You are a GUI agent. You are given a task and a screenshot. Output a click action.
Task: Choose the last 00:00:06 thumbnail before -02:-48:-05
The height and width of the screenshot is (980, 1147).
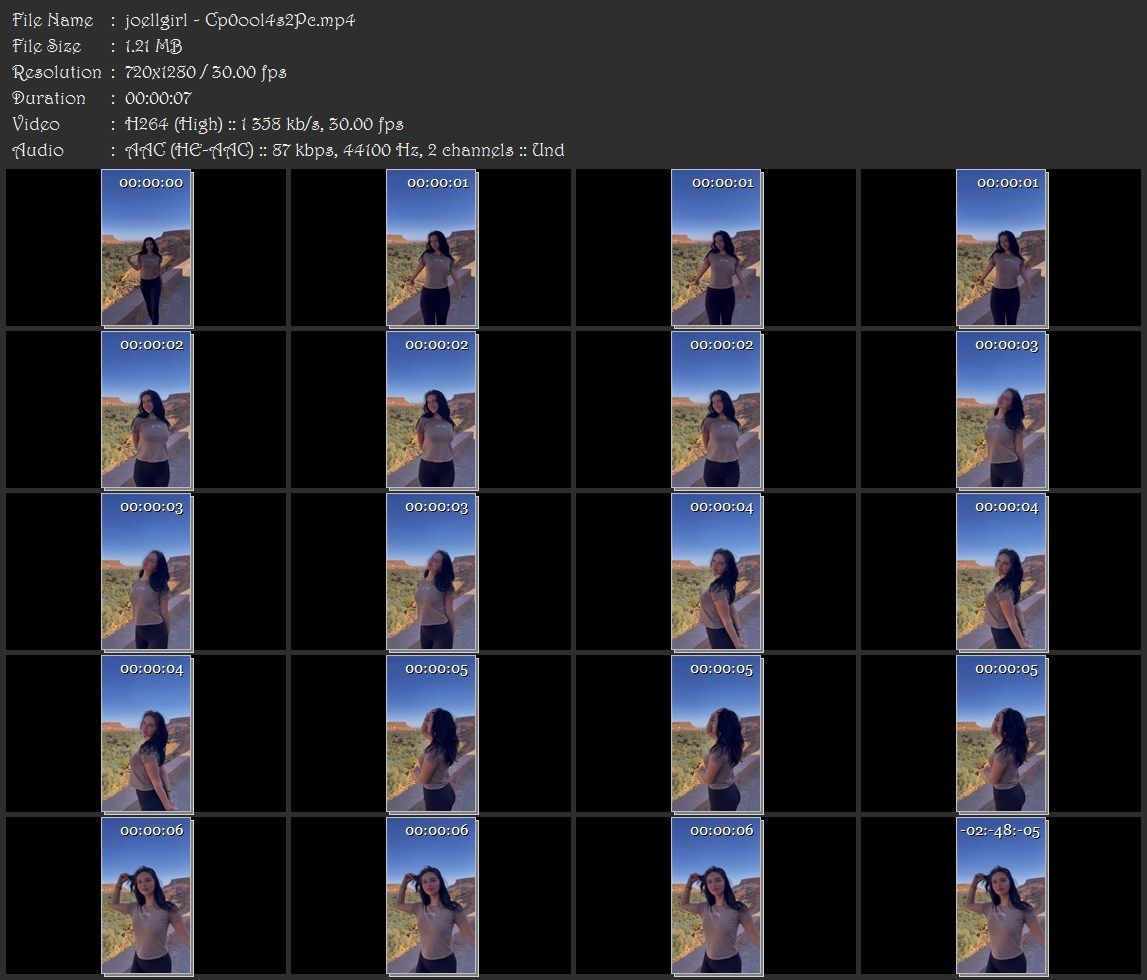pos(716,895)
